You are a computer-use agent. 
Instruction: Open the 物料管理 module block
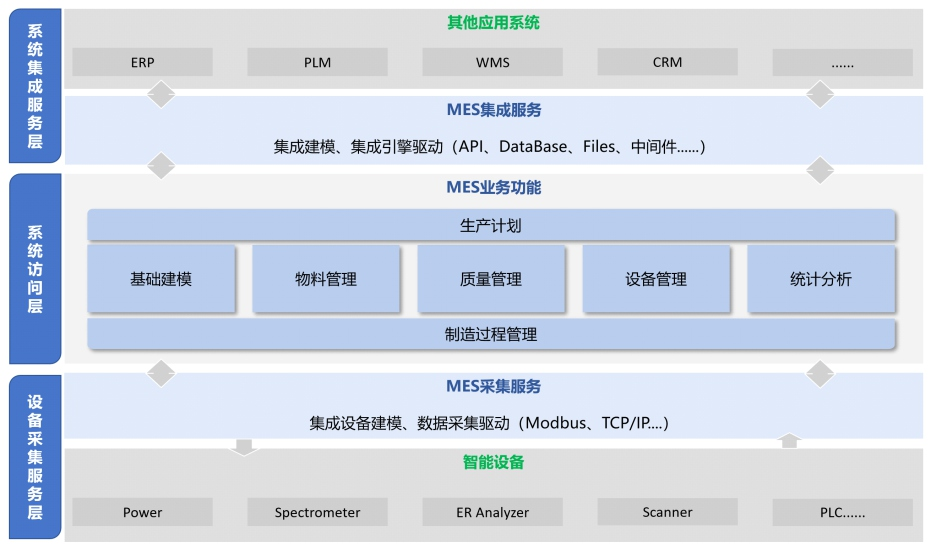pos(326,279)
